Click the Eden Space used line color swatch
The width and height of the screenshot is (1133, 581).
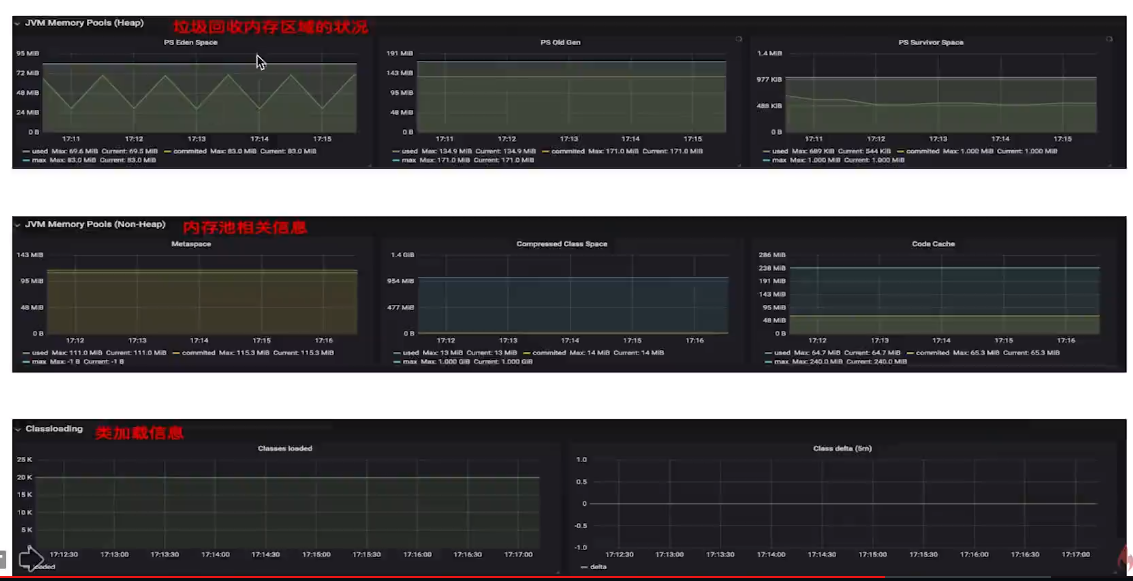(x=26, y=152)
